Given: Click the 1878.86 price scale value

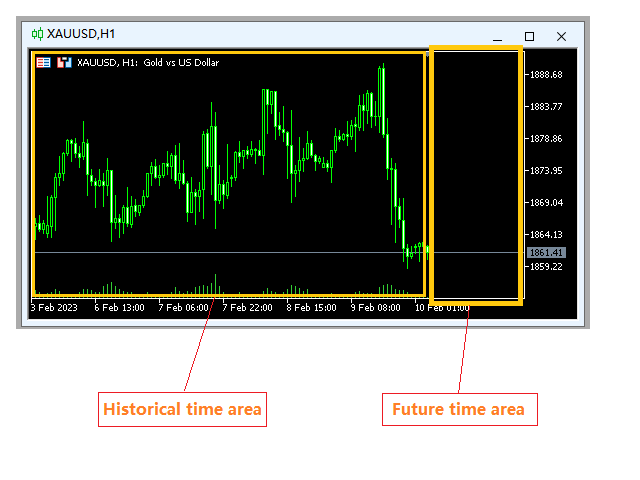Looking at the screenshot, I should 546,139.
